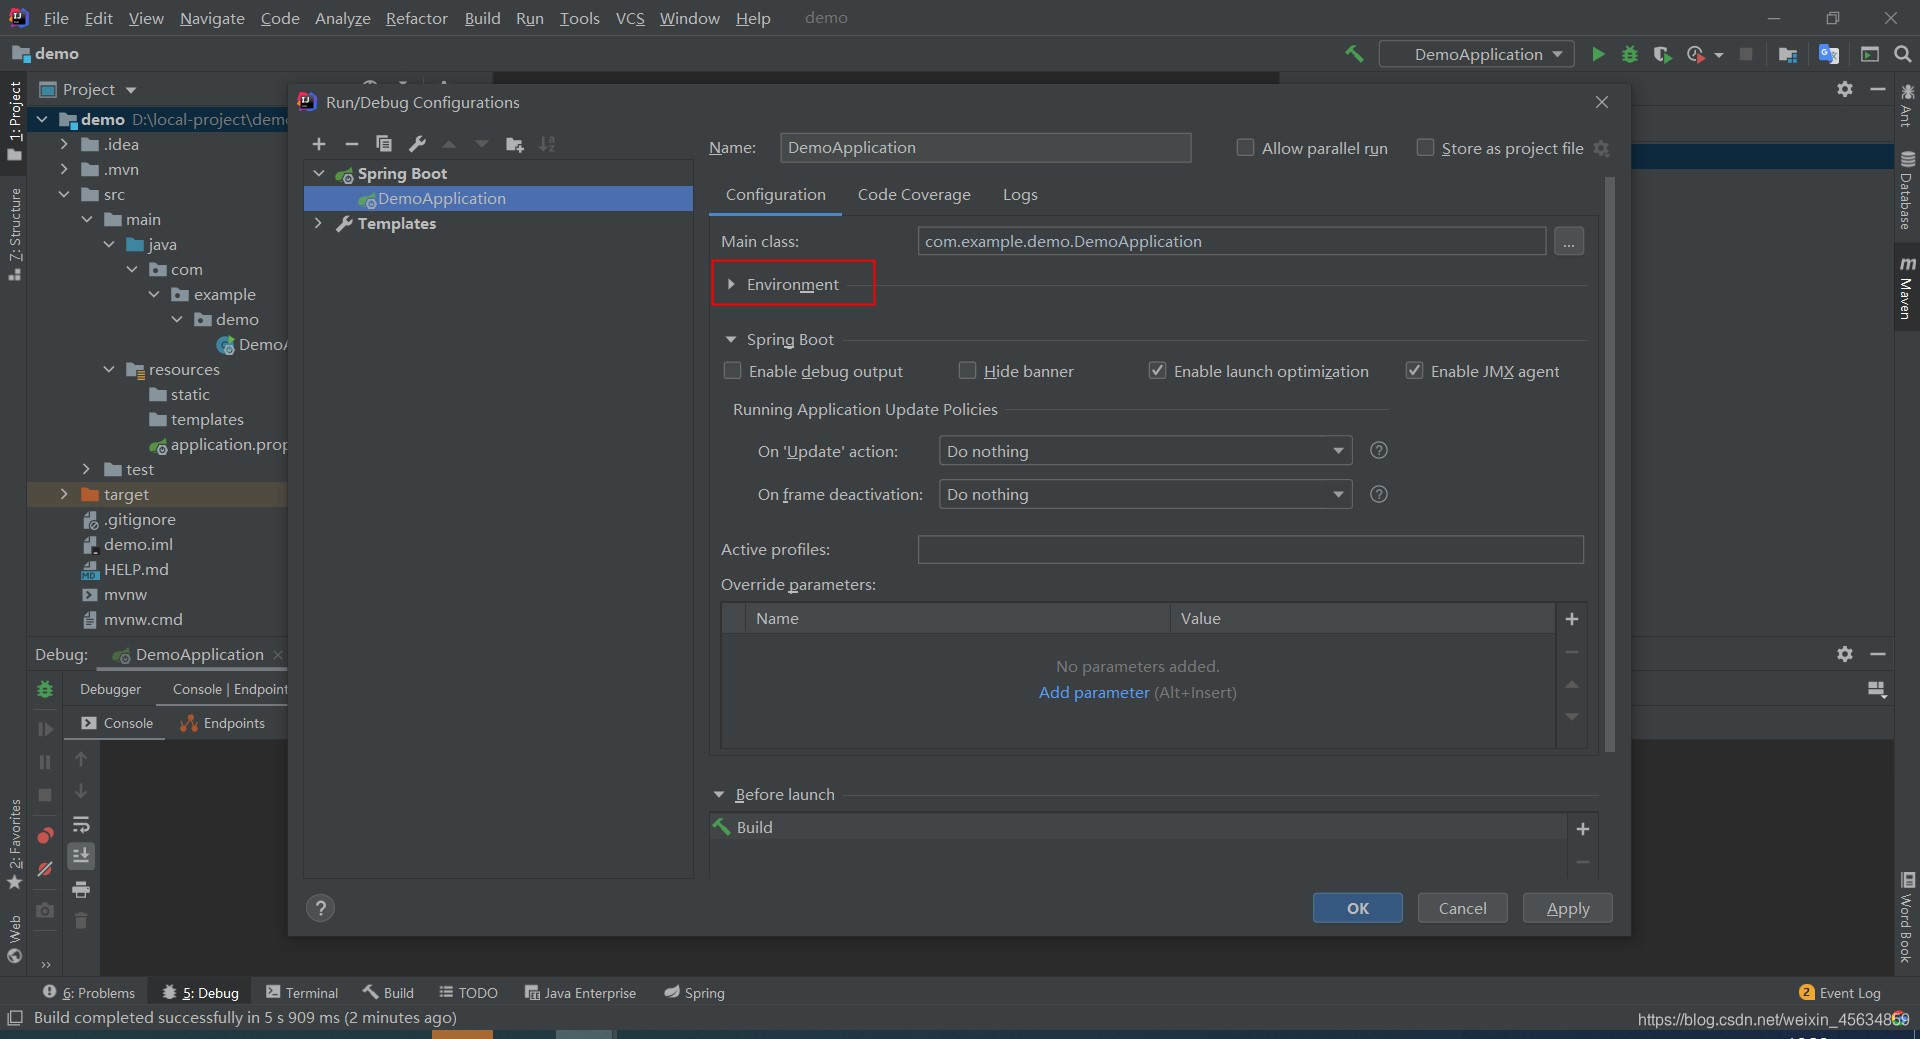Click the Main class field

coord(1232,241)
